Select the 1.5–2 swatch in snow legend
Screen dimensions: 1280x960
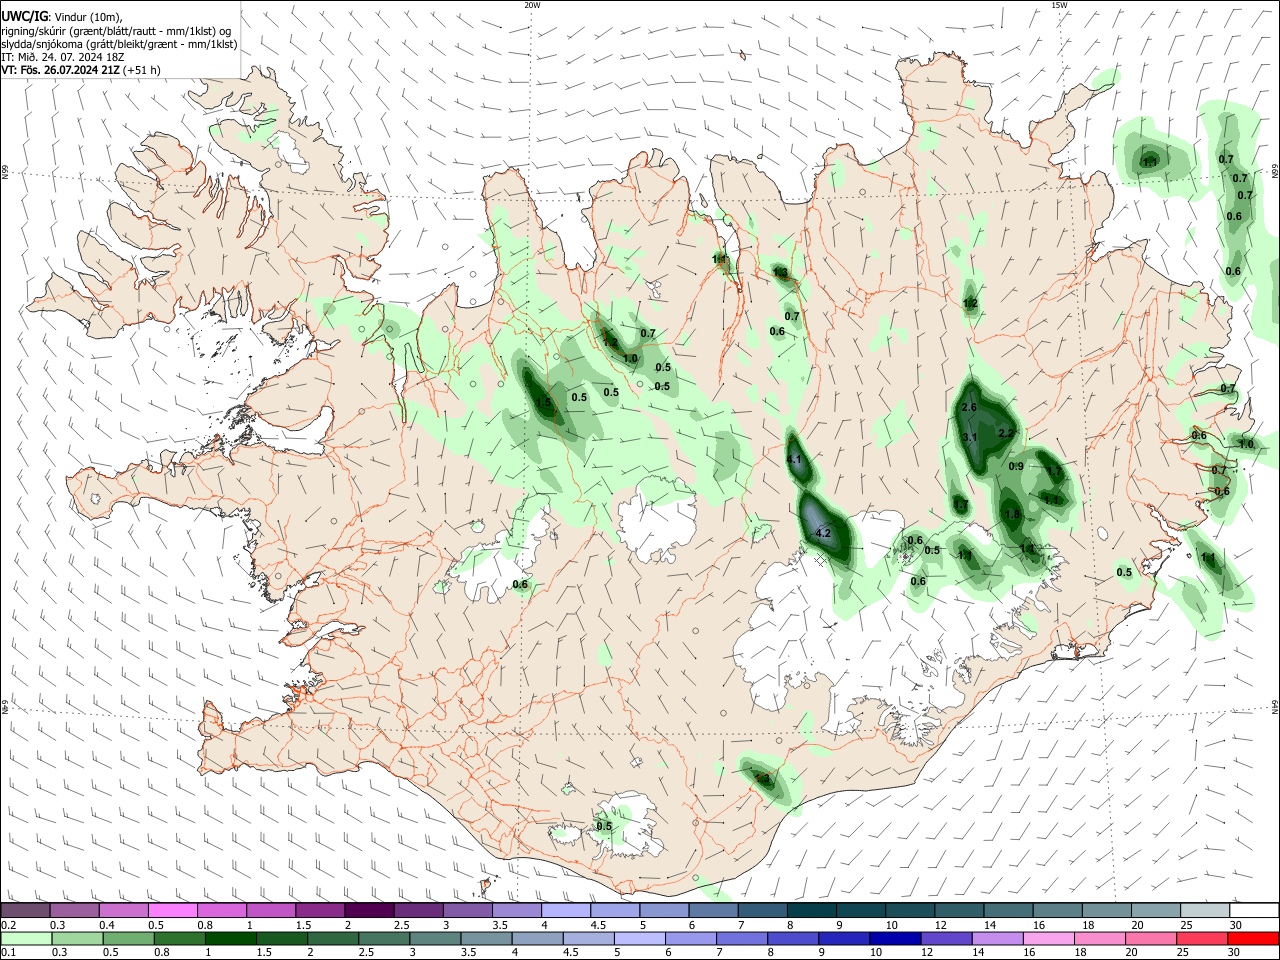click(320, 910)
